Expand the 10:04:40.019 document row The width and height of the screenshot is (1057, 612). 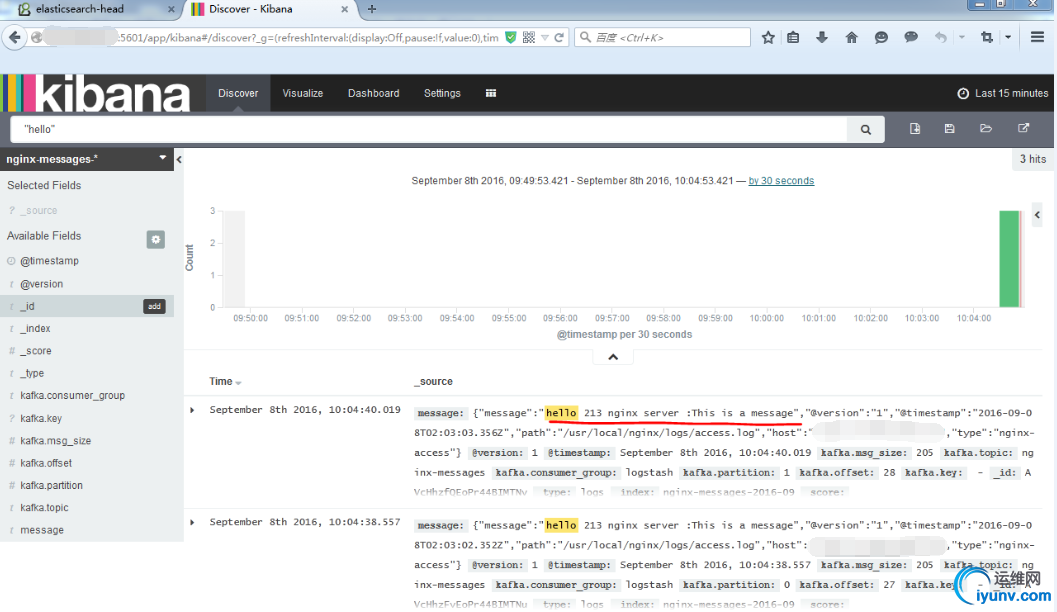192,410
